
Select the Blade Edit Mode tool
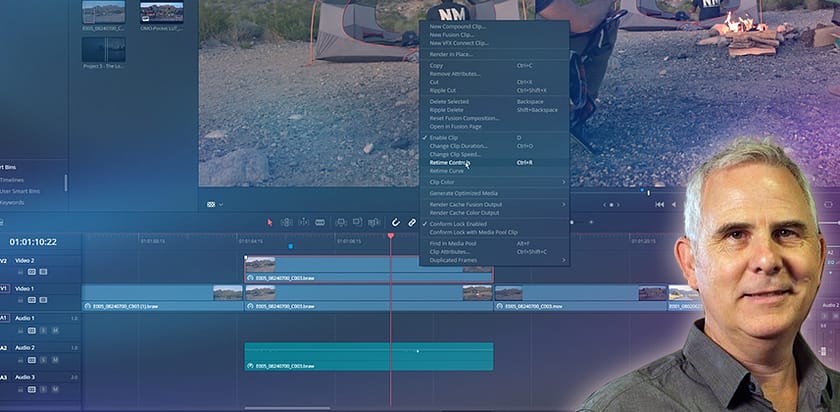320,222
